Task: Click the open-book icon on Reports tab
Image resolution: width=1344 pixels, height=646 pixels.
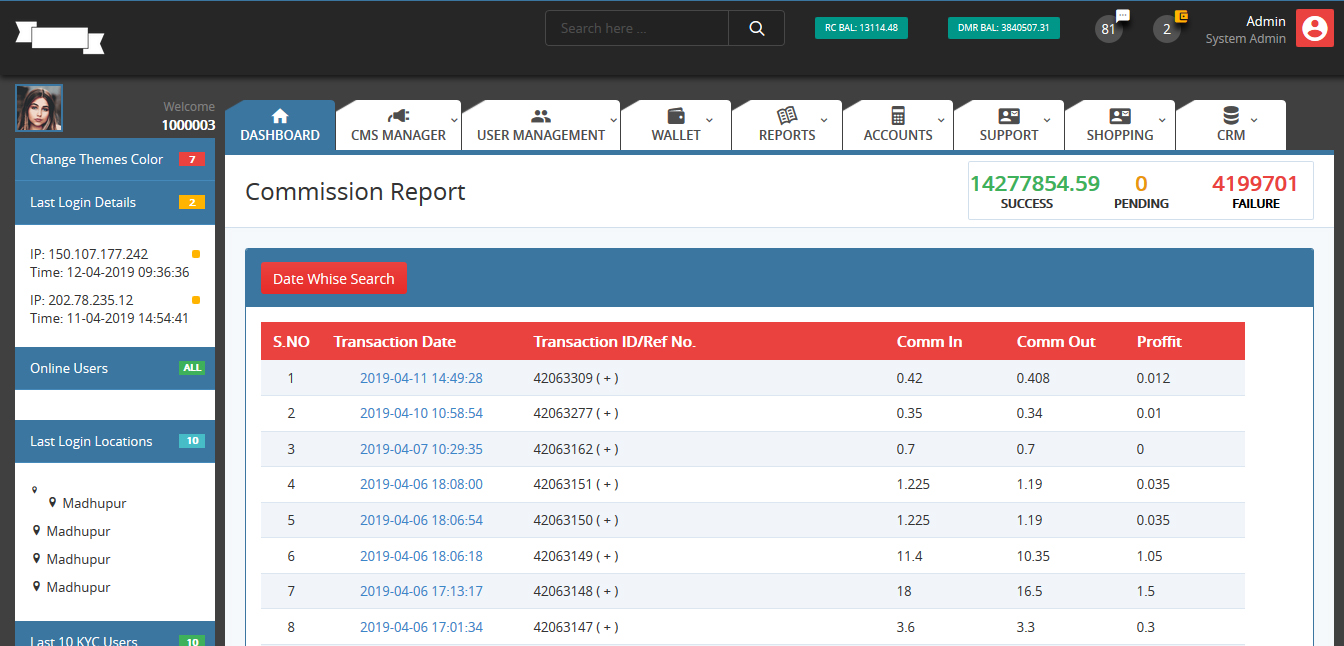Action: click(787, 115)
